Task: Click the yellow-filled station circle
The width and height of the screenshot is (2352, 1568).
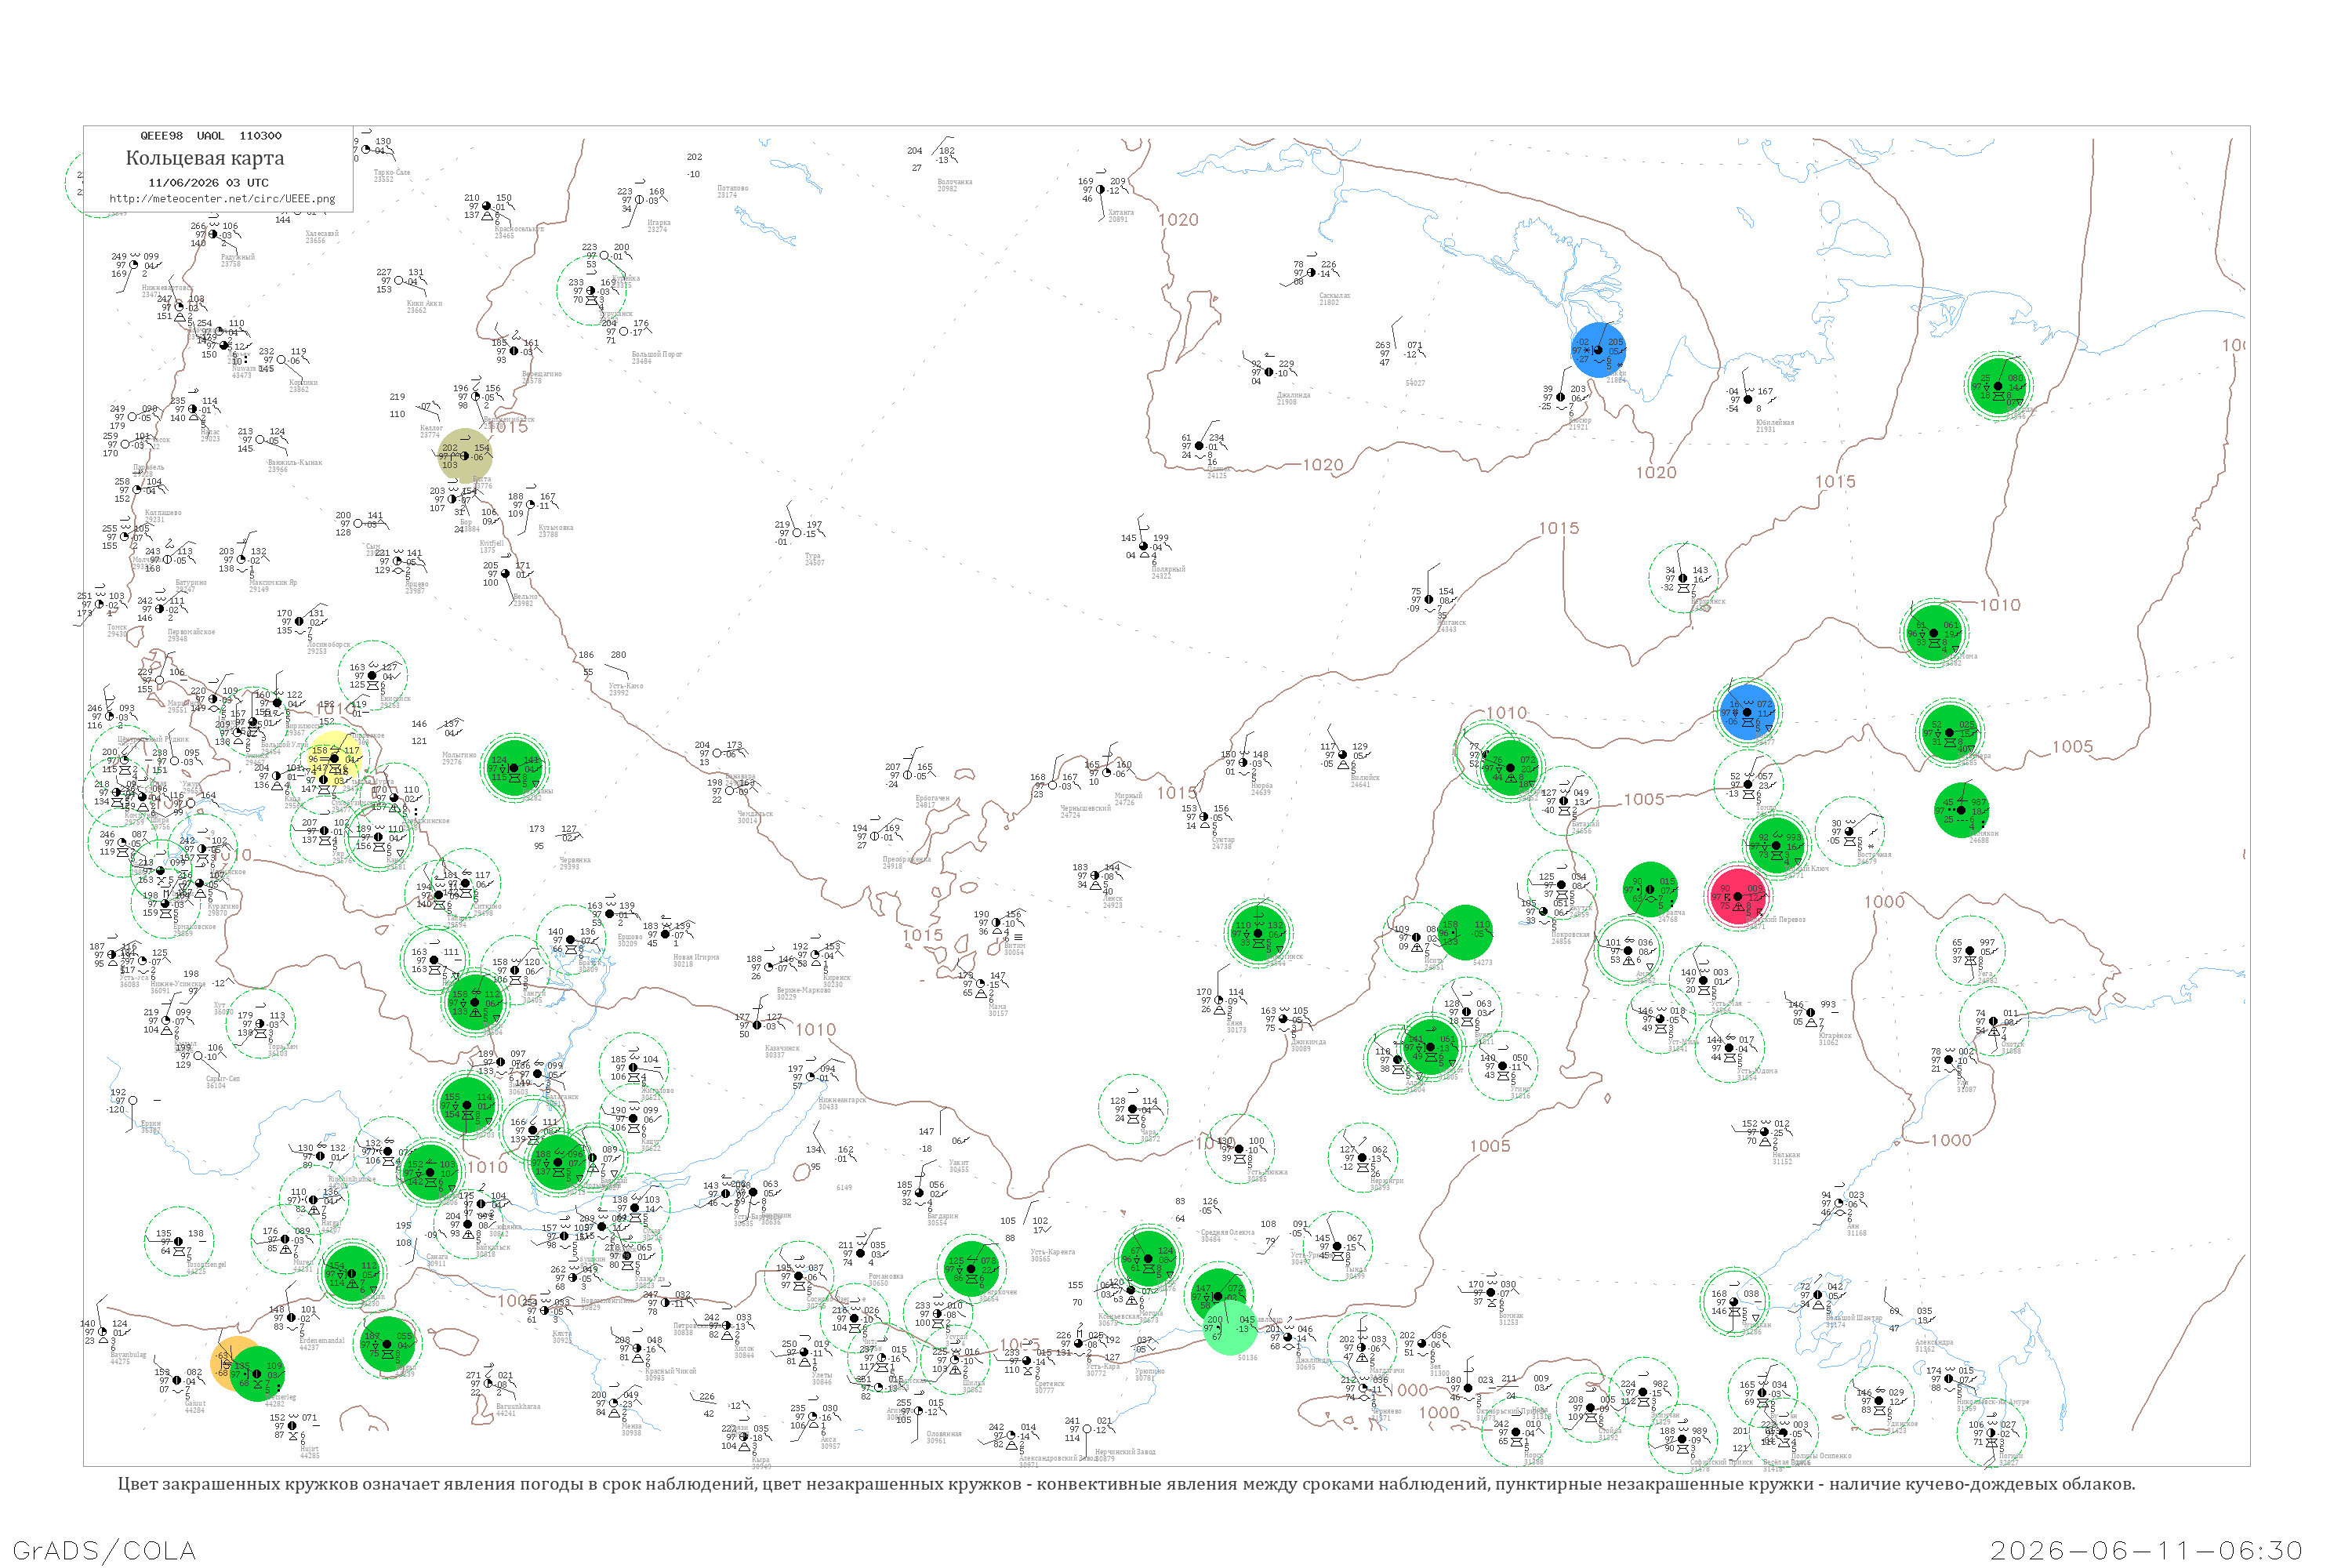Action: pos(334,759)
